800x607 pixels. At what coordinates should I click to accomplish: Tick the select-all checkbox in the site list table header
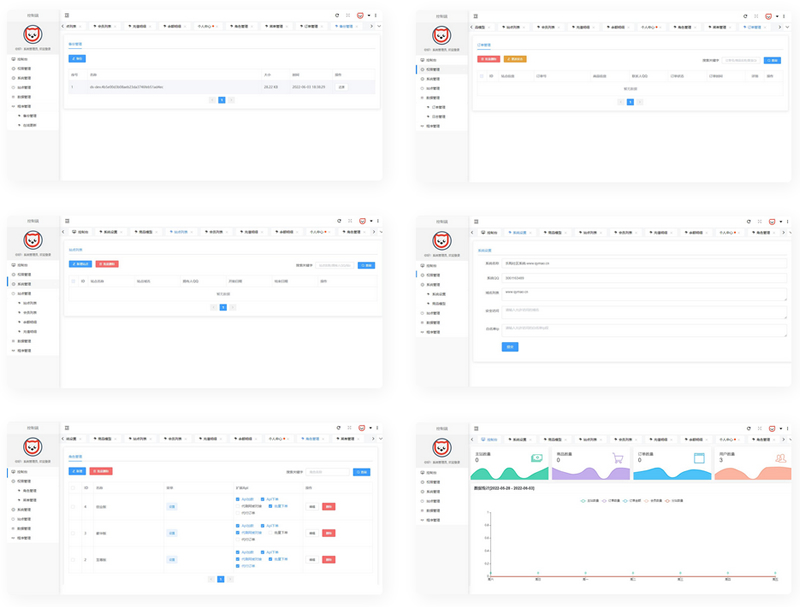coord(72,281)
